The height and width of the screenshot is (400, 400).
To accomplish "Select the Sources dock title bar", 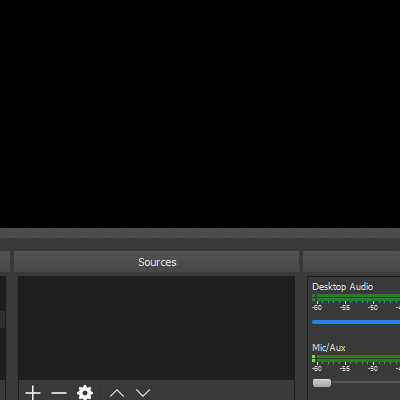I will tap(156, 262).
